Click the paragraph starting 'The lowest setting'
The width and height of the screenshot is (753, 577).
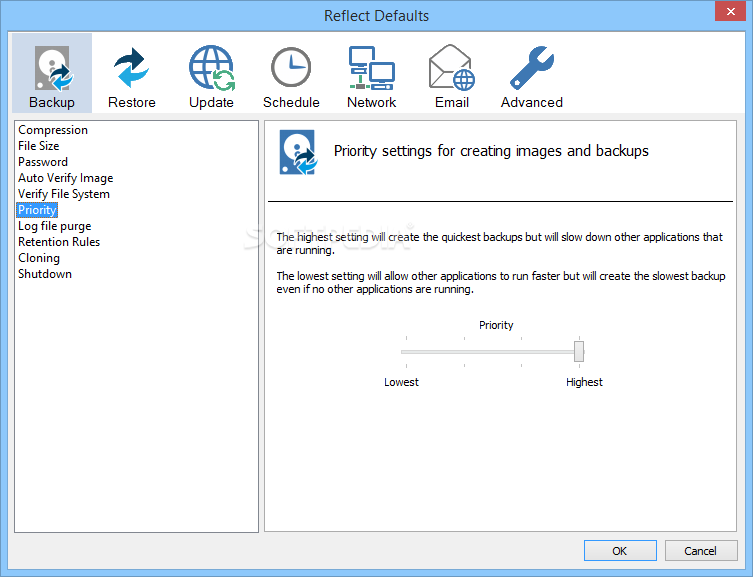click(501, 282)
